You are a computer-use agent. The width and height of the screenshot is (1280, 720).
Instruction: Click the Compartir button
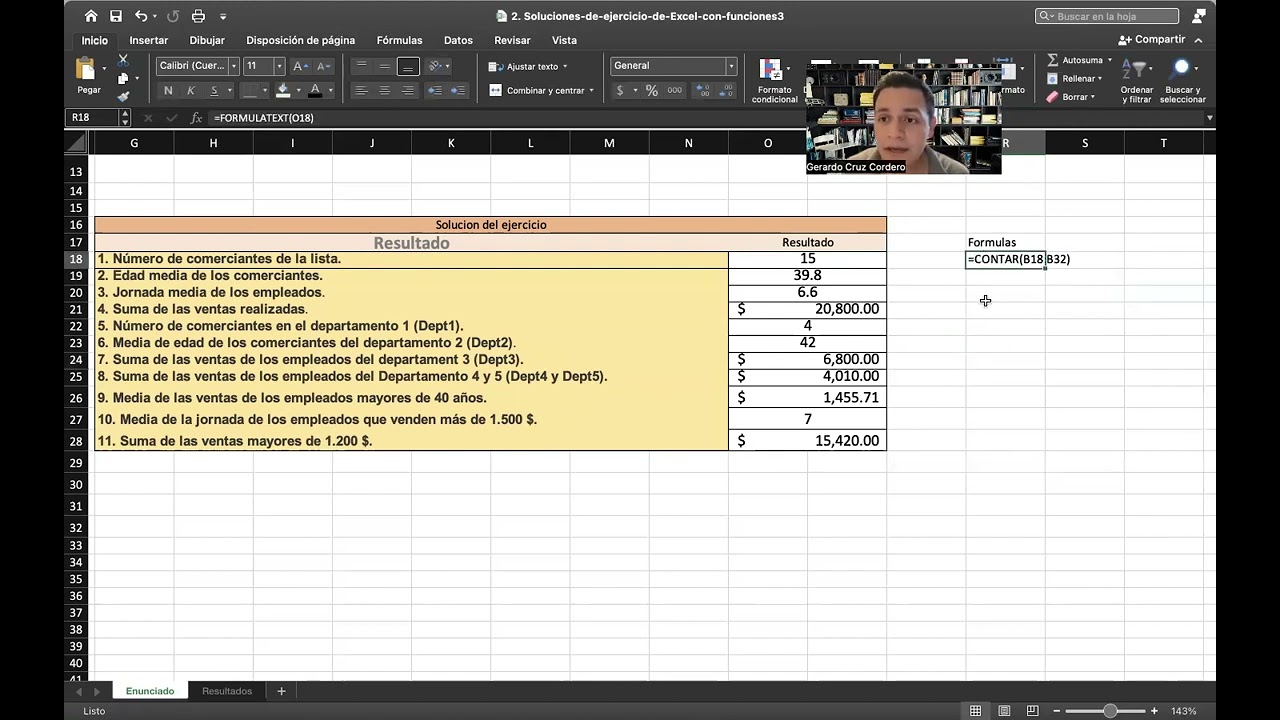point(1152,40)
